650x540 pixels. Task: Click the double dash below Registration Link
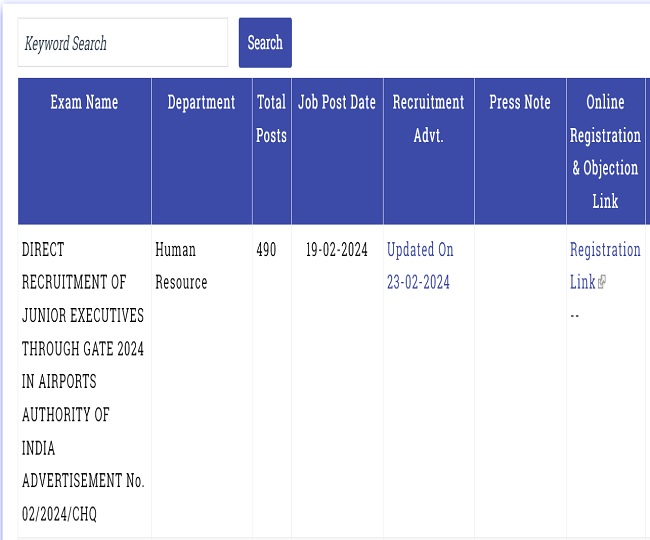[575, 316]
